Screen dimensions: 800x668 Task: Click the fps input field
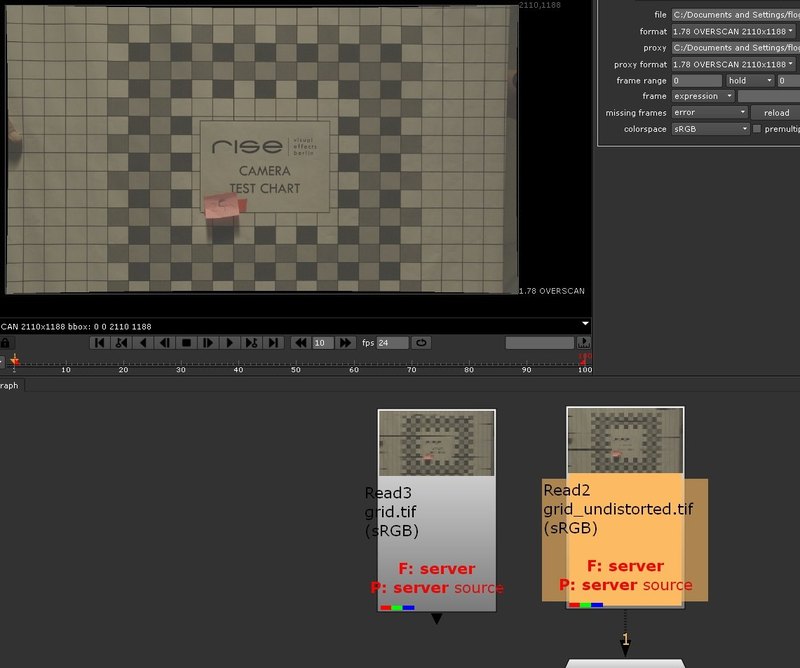click(x=392, y=343)
